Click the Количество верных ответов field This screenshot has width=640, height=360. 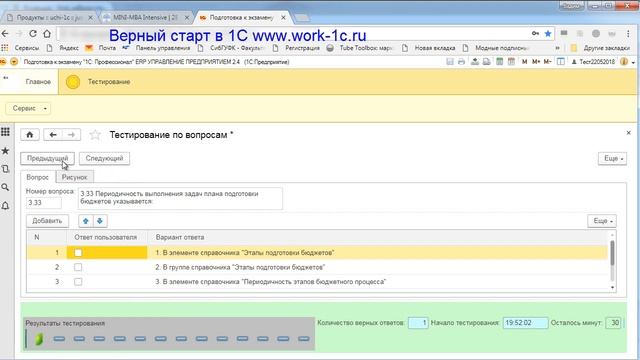pos(418,323)
